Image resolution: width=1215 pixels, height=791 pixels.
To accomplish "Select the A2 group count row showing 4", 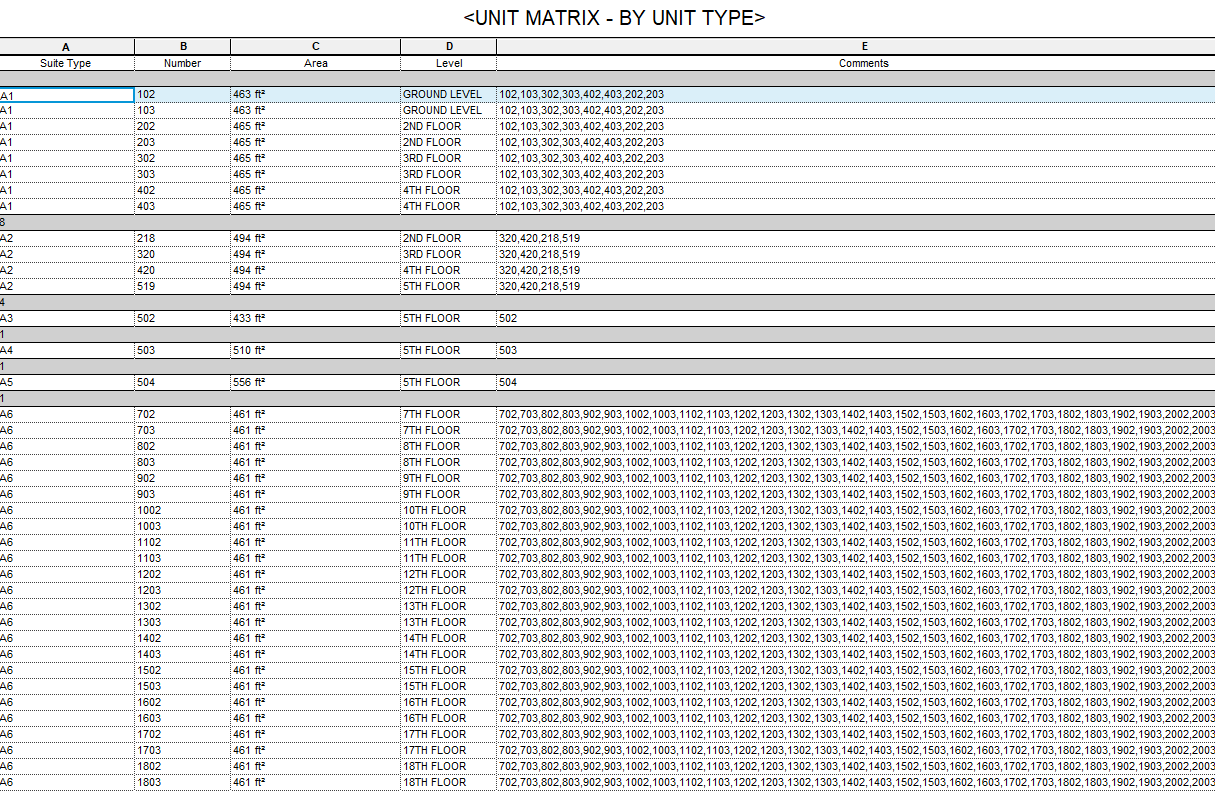I will (x=607, y=302).
